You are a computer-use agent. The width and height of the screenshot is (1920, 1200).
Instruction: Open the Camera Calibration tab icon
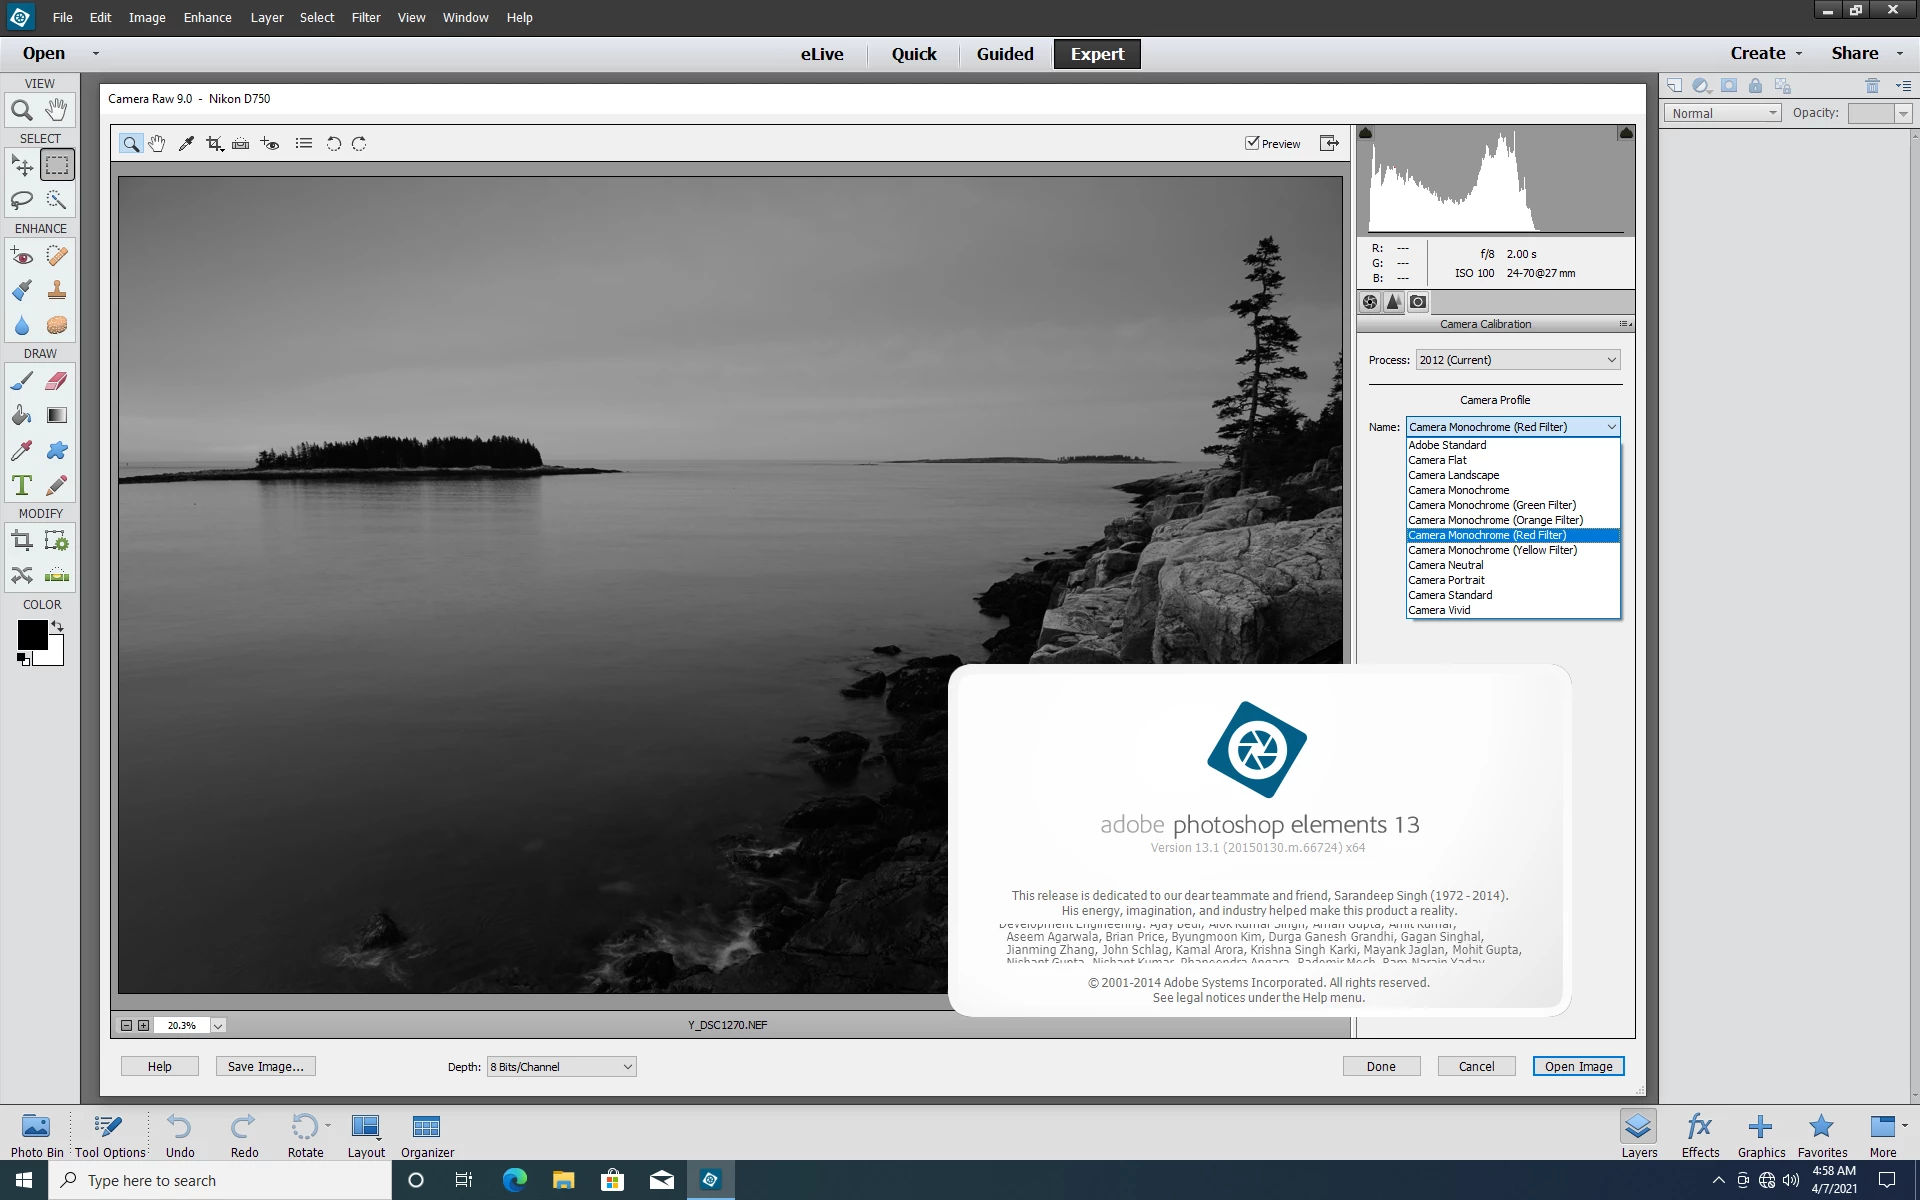coord(1418,302)
